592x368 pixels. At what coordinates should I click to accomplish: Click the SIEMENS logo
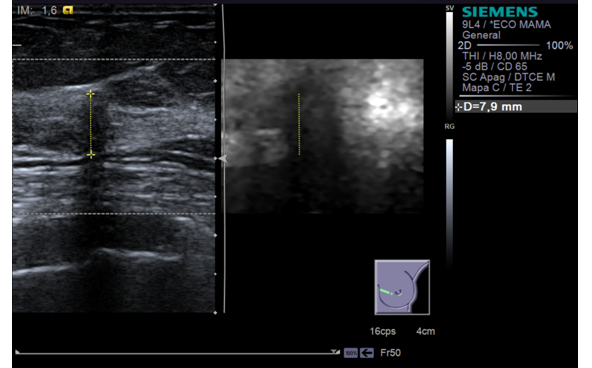500,12
